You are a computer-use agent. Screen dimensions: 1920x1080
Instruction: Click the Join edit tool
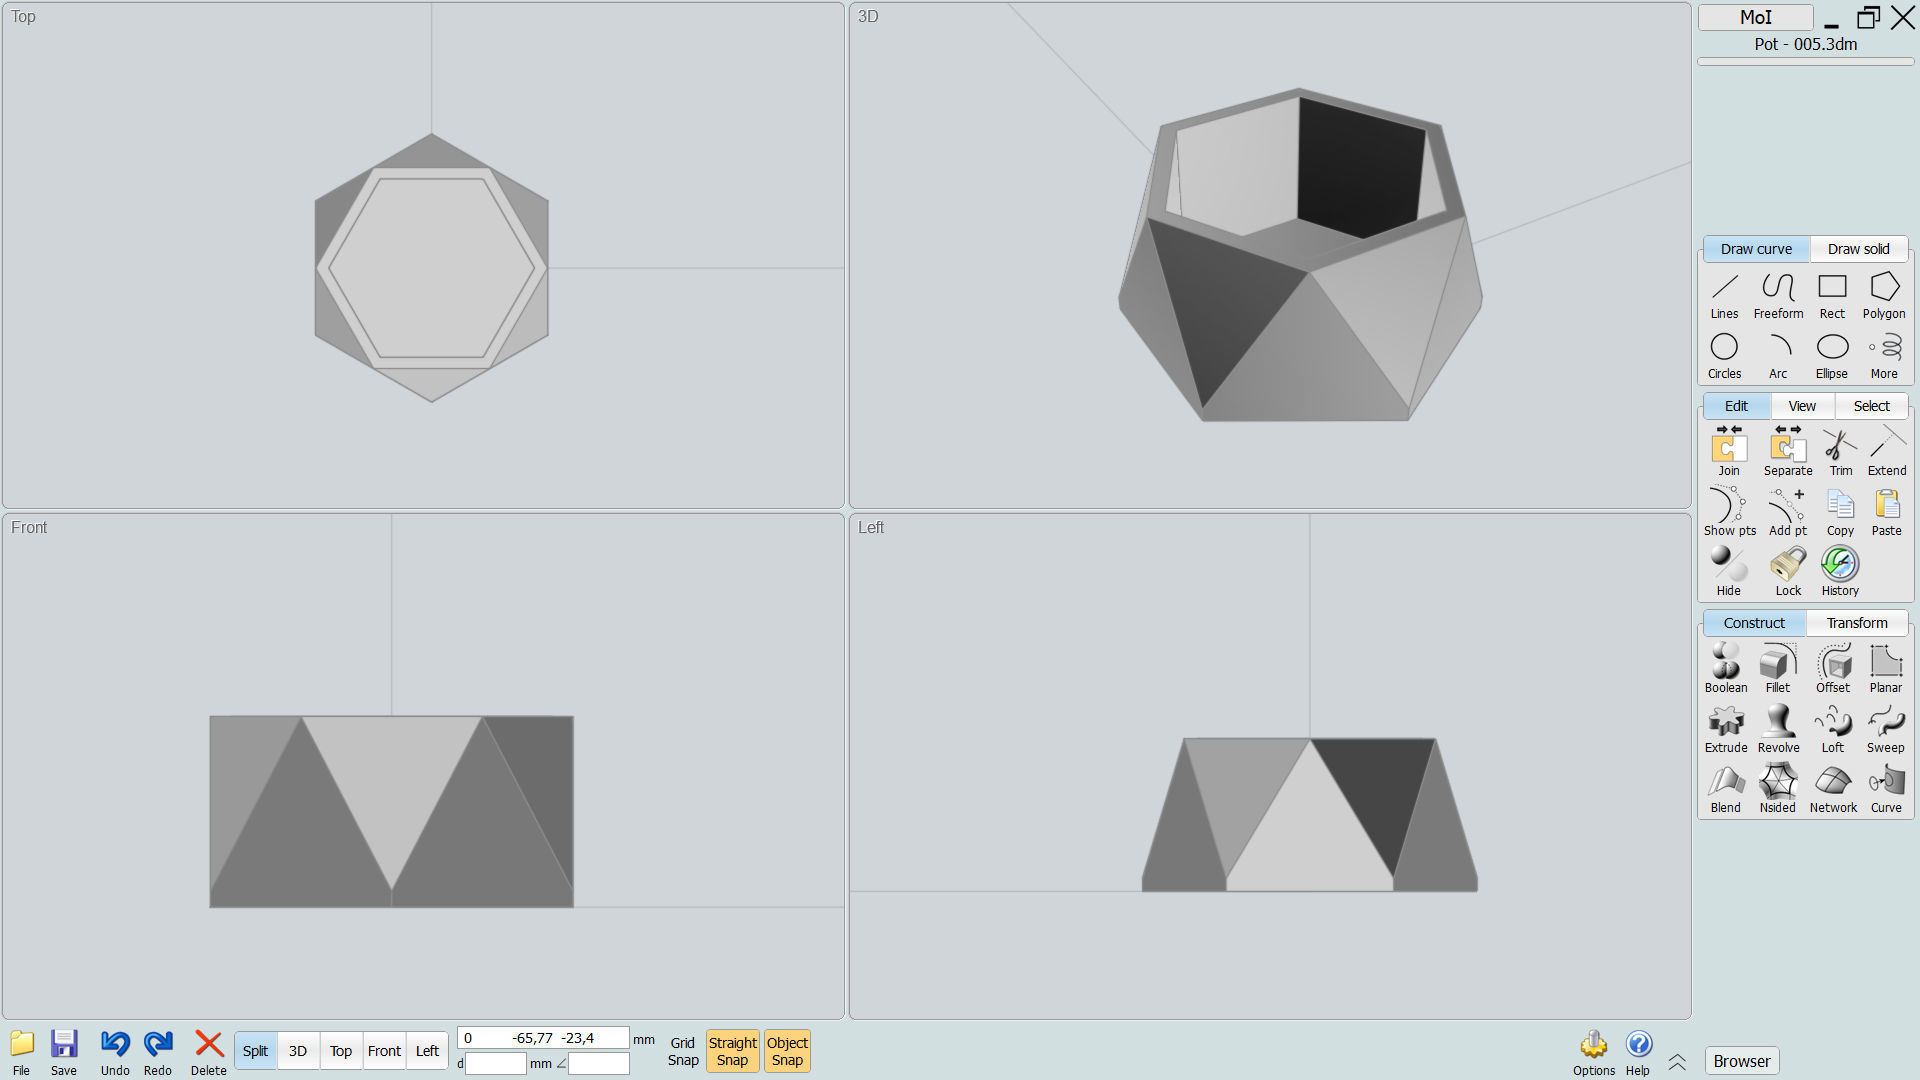coord(1729,452)
